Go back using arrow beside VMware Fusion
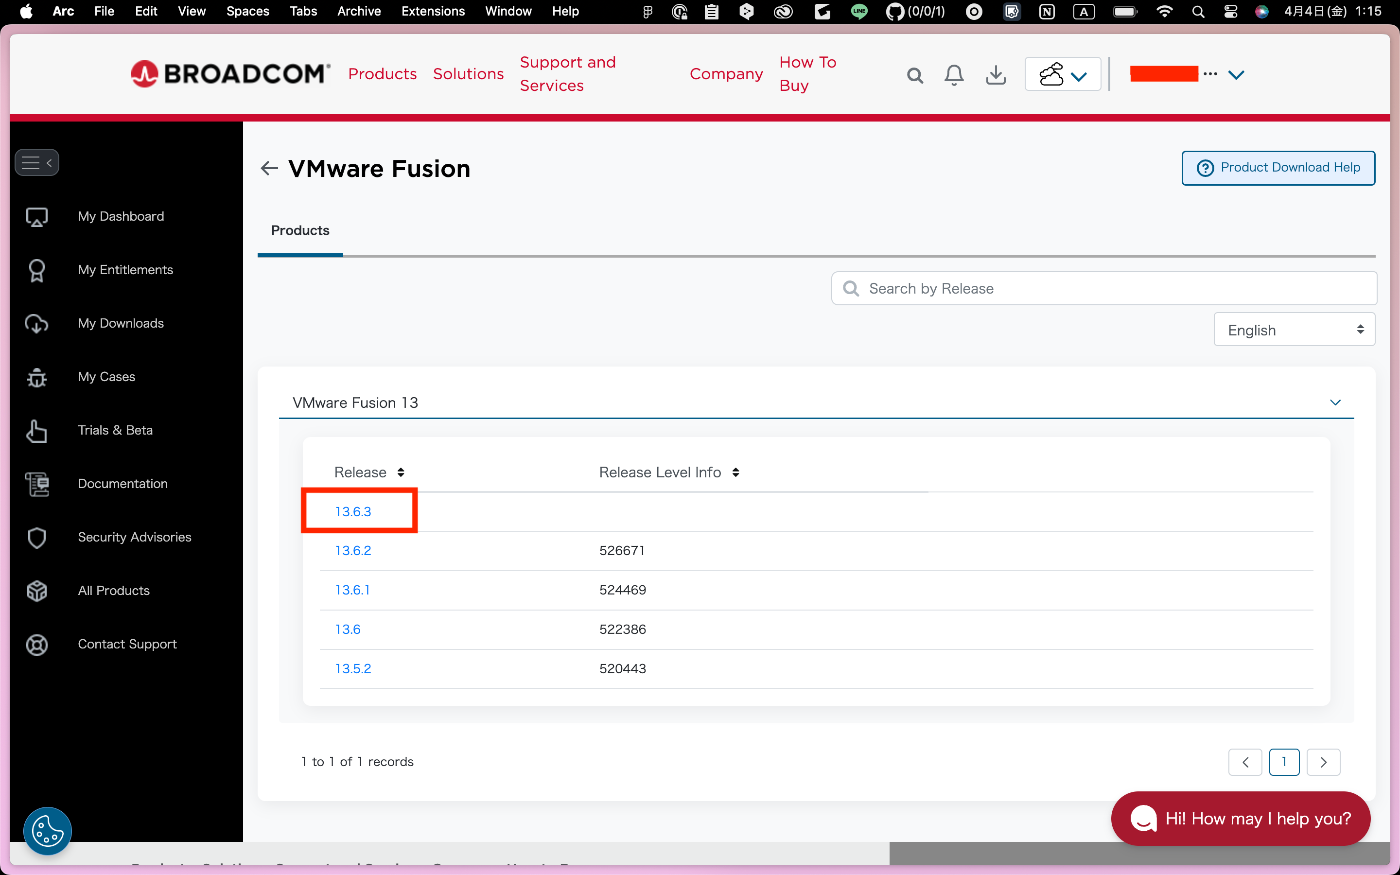 (269, 168)
